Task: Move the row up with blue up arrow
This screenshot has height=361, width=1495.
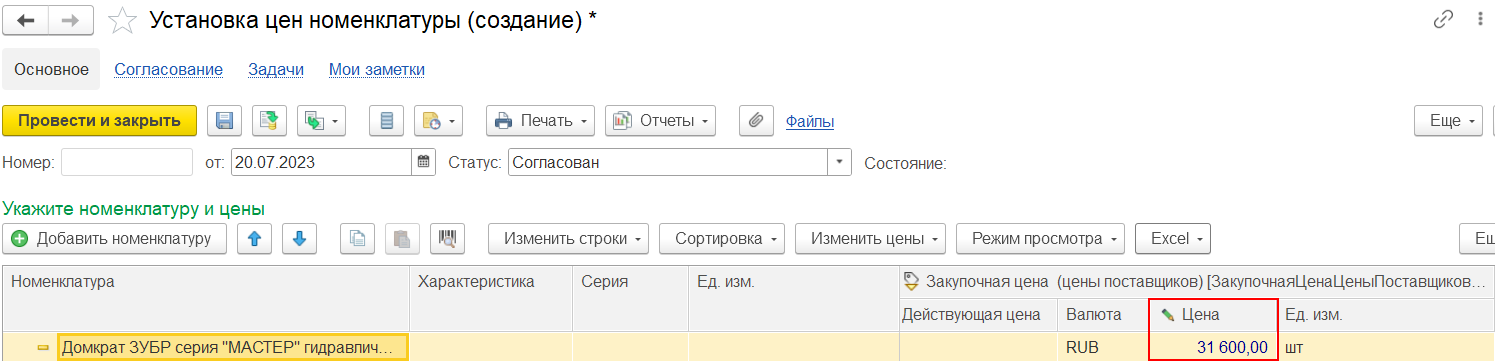Action: [x=254, y=239]
